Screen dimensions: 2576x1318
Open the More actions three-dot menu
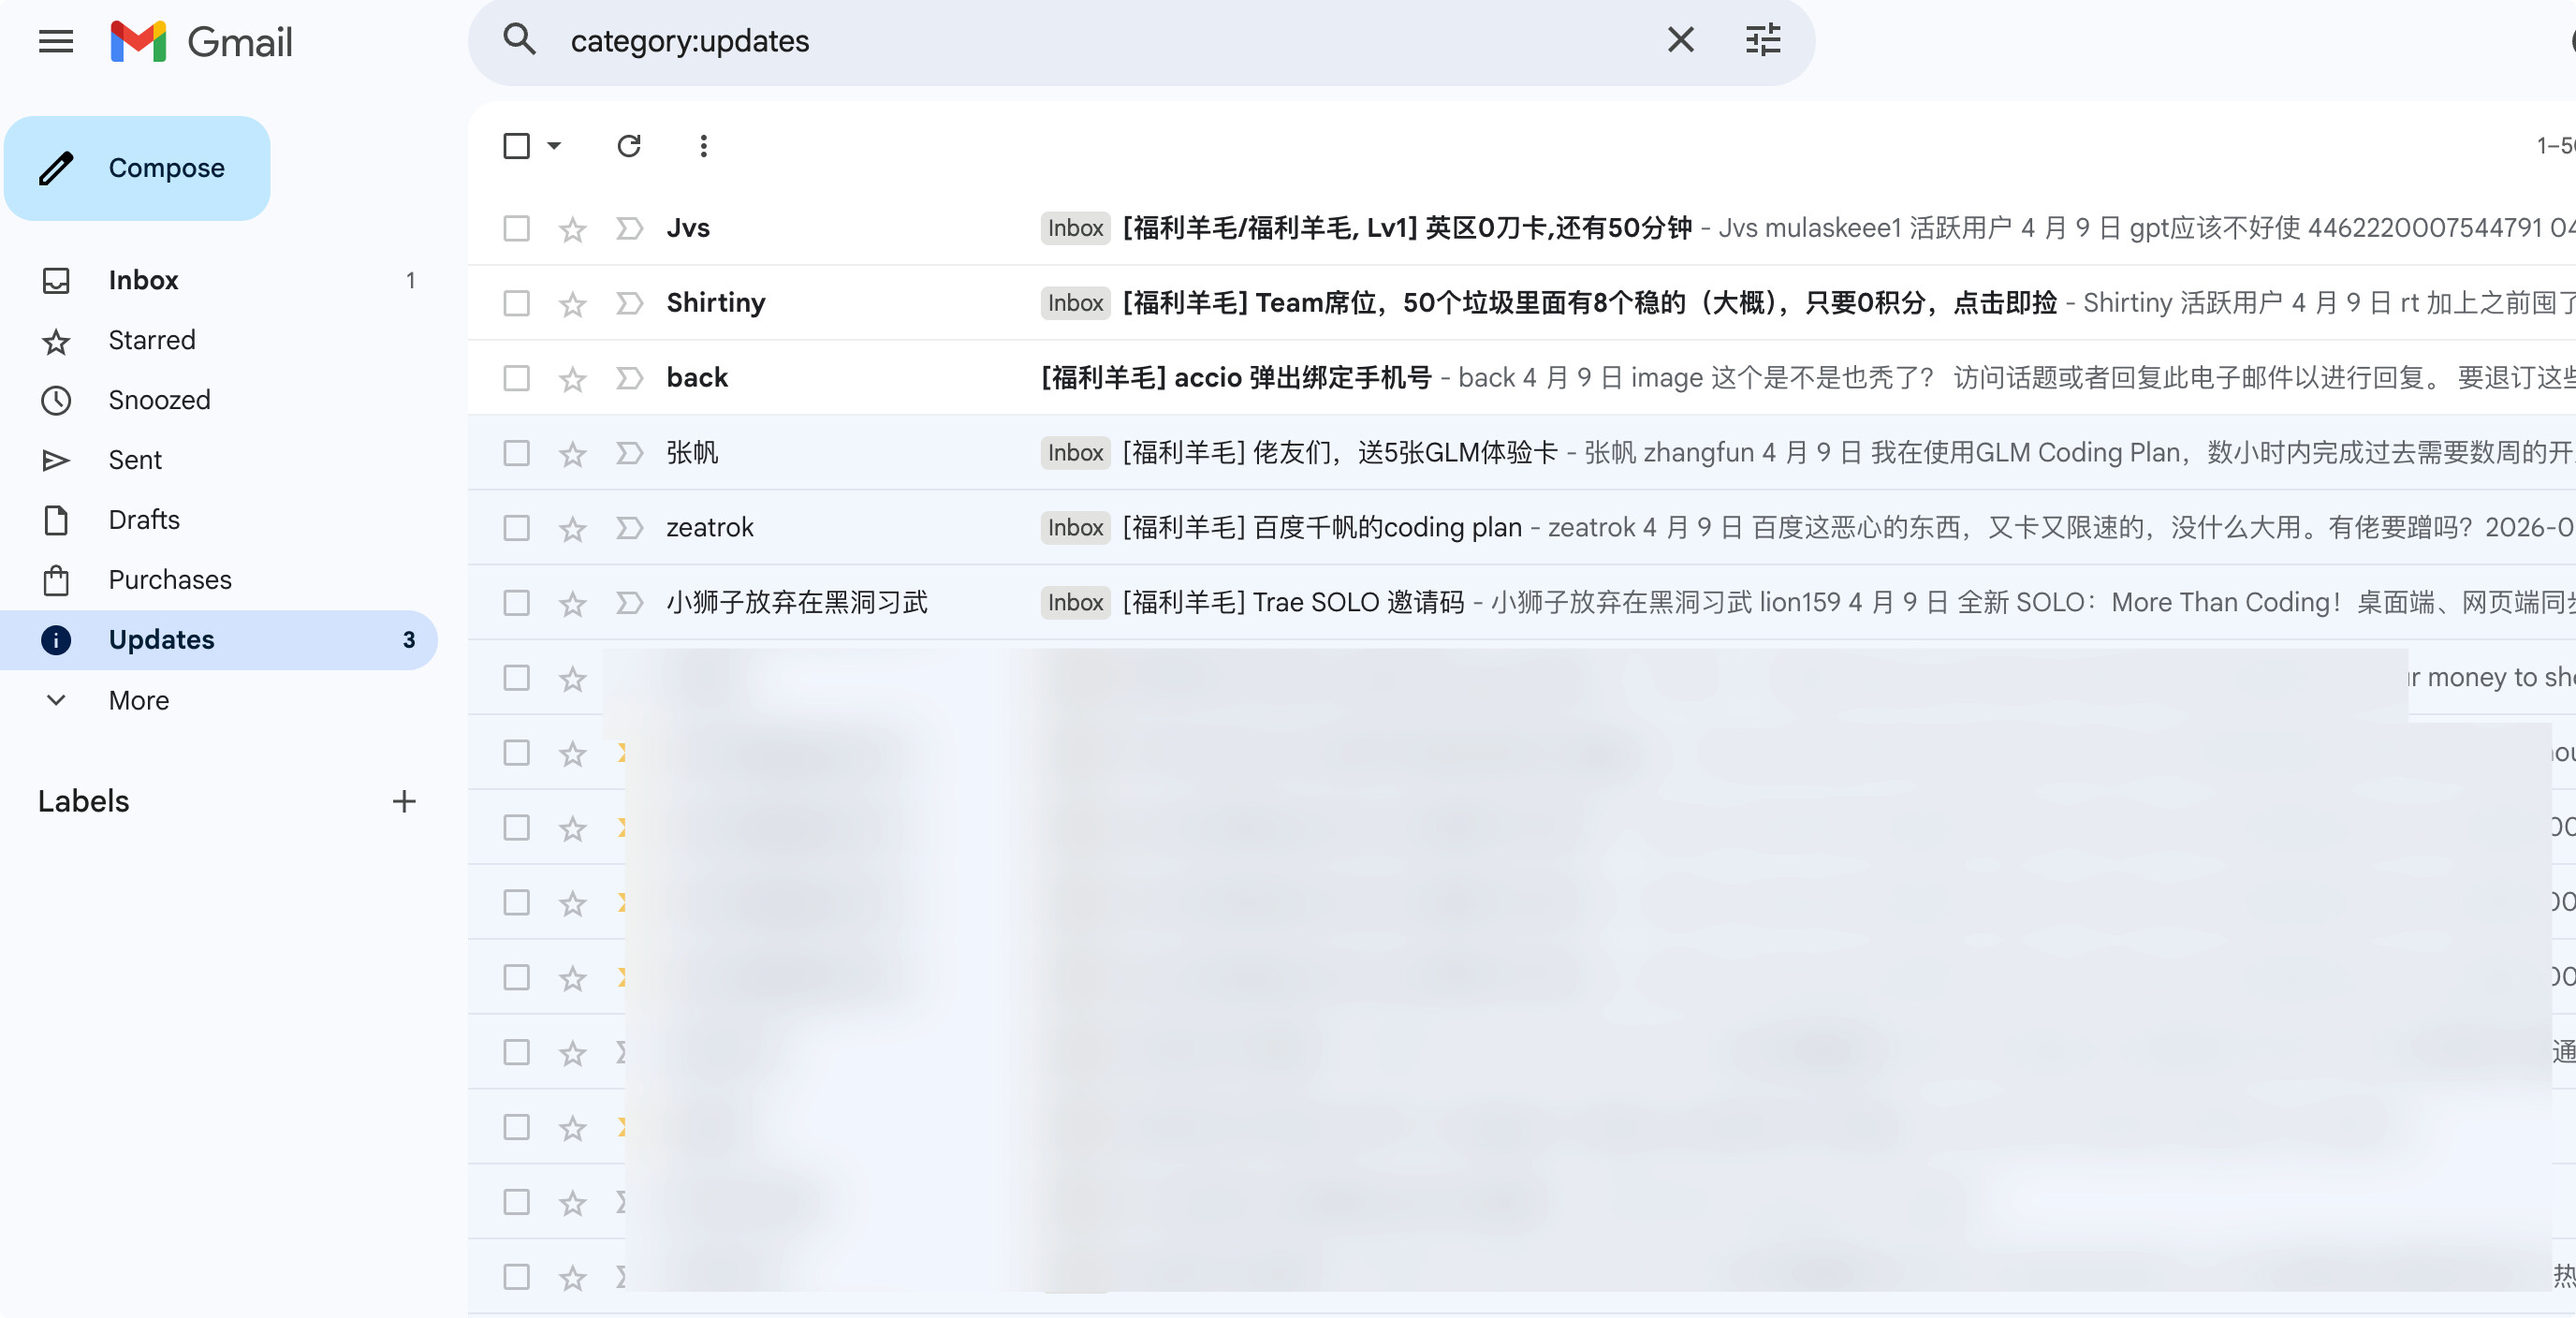coord(704,146)
